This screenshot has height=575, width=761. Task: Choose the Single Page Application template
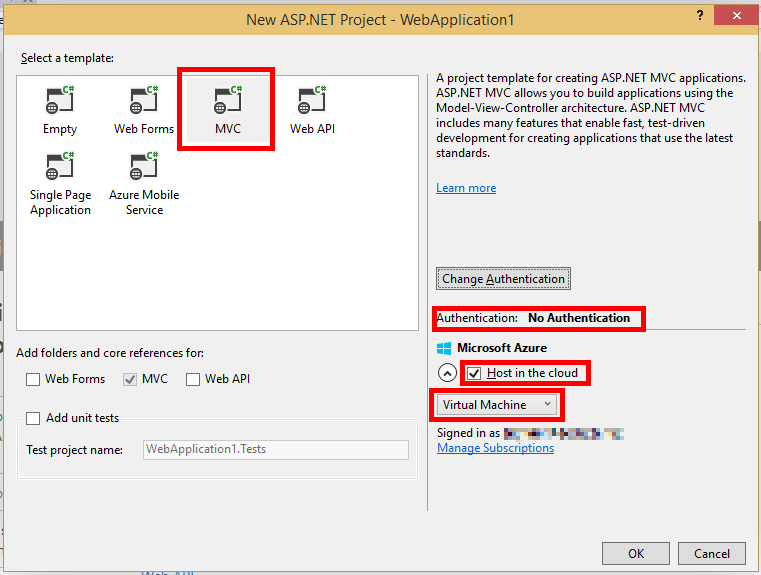(60, 184)
